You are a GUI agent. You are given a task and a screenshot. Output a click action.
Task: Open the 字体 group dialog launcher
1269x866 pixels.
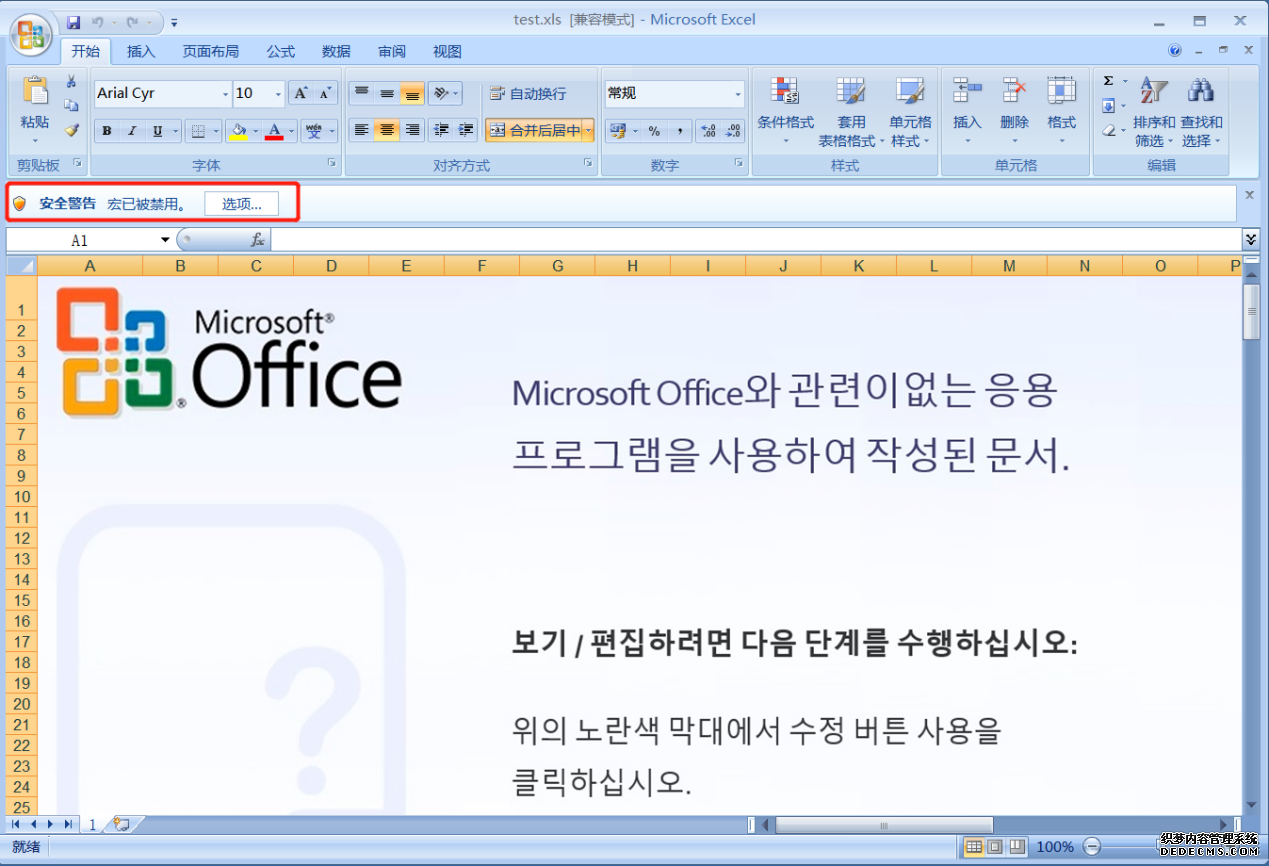pyautogui.click(x=333, y=162)
